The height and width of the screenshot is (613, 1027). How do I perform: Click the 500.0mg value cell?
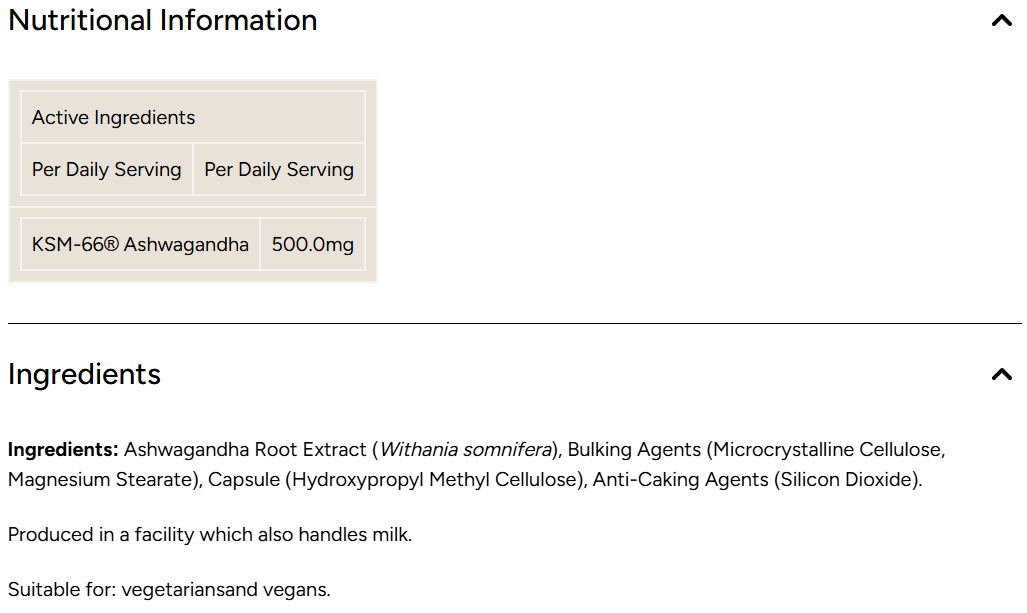[312, 244]
